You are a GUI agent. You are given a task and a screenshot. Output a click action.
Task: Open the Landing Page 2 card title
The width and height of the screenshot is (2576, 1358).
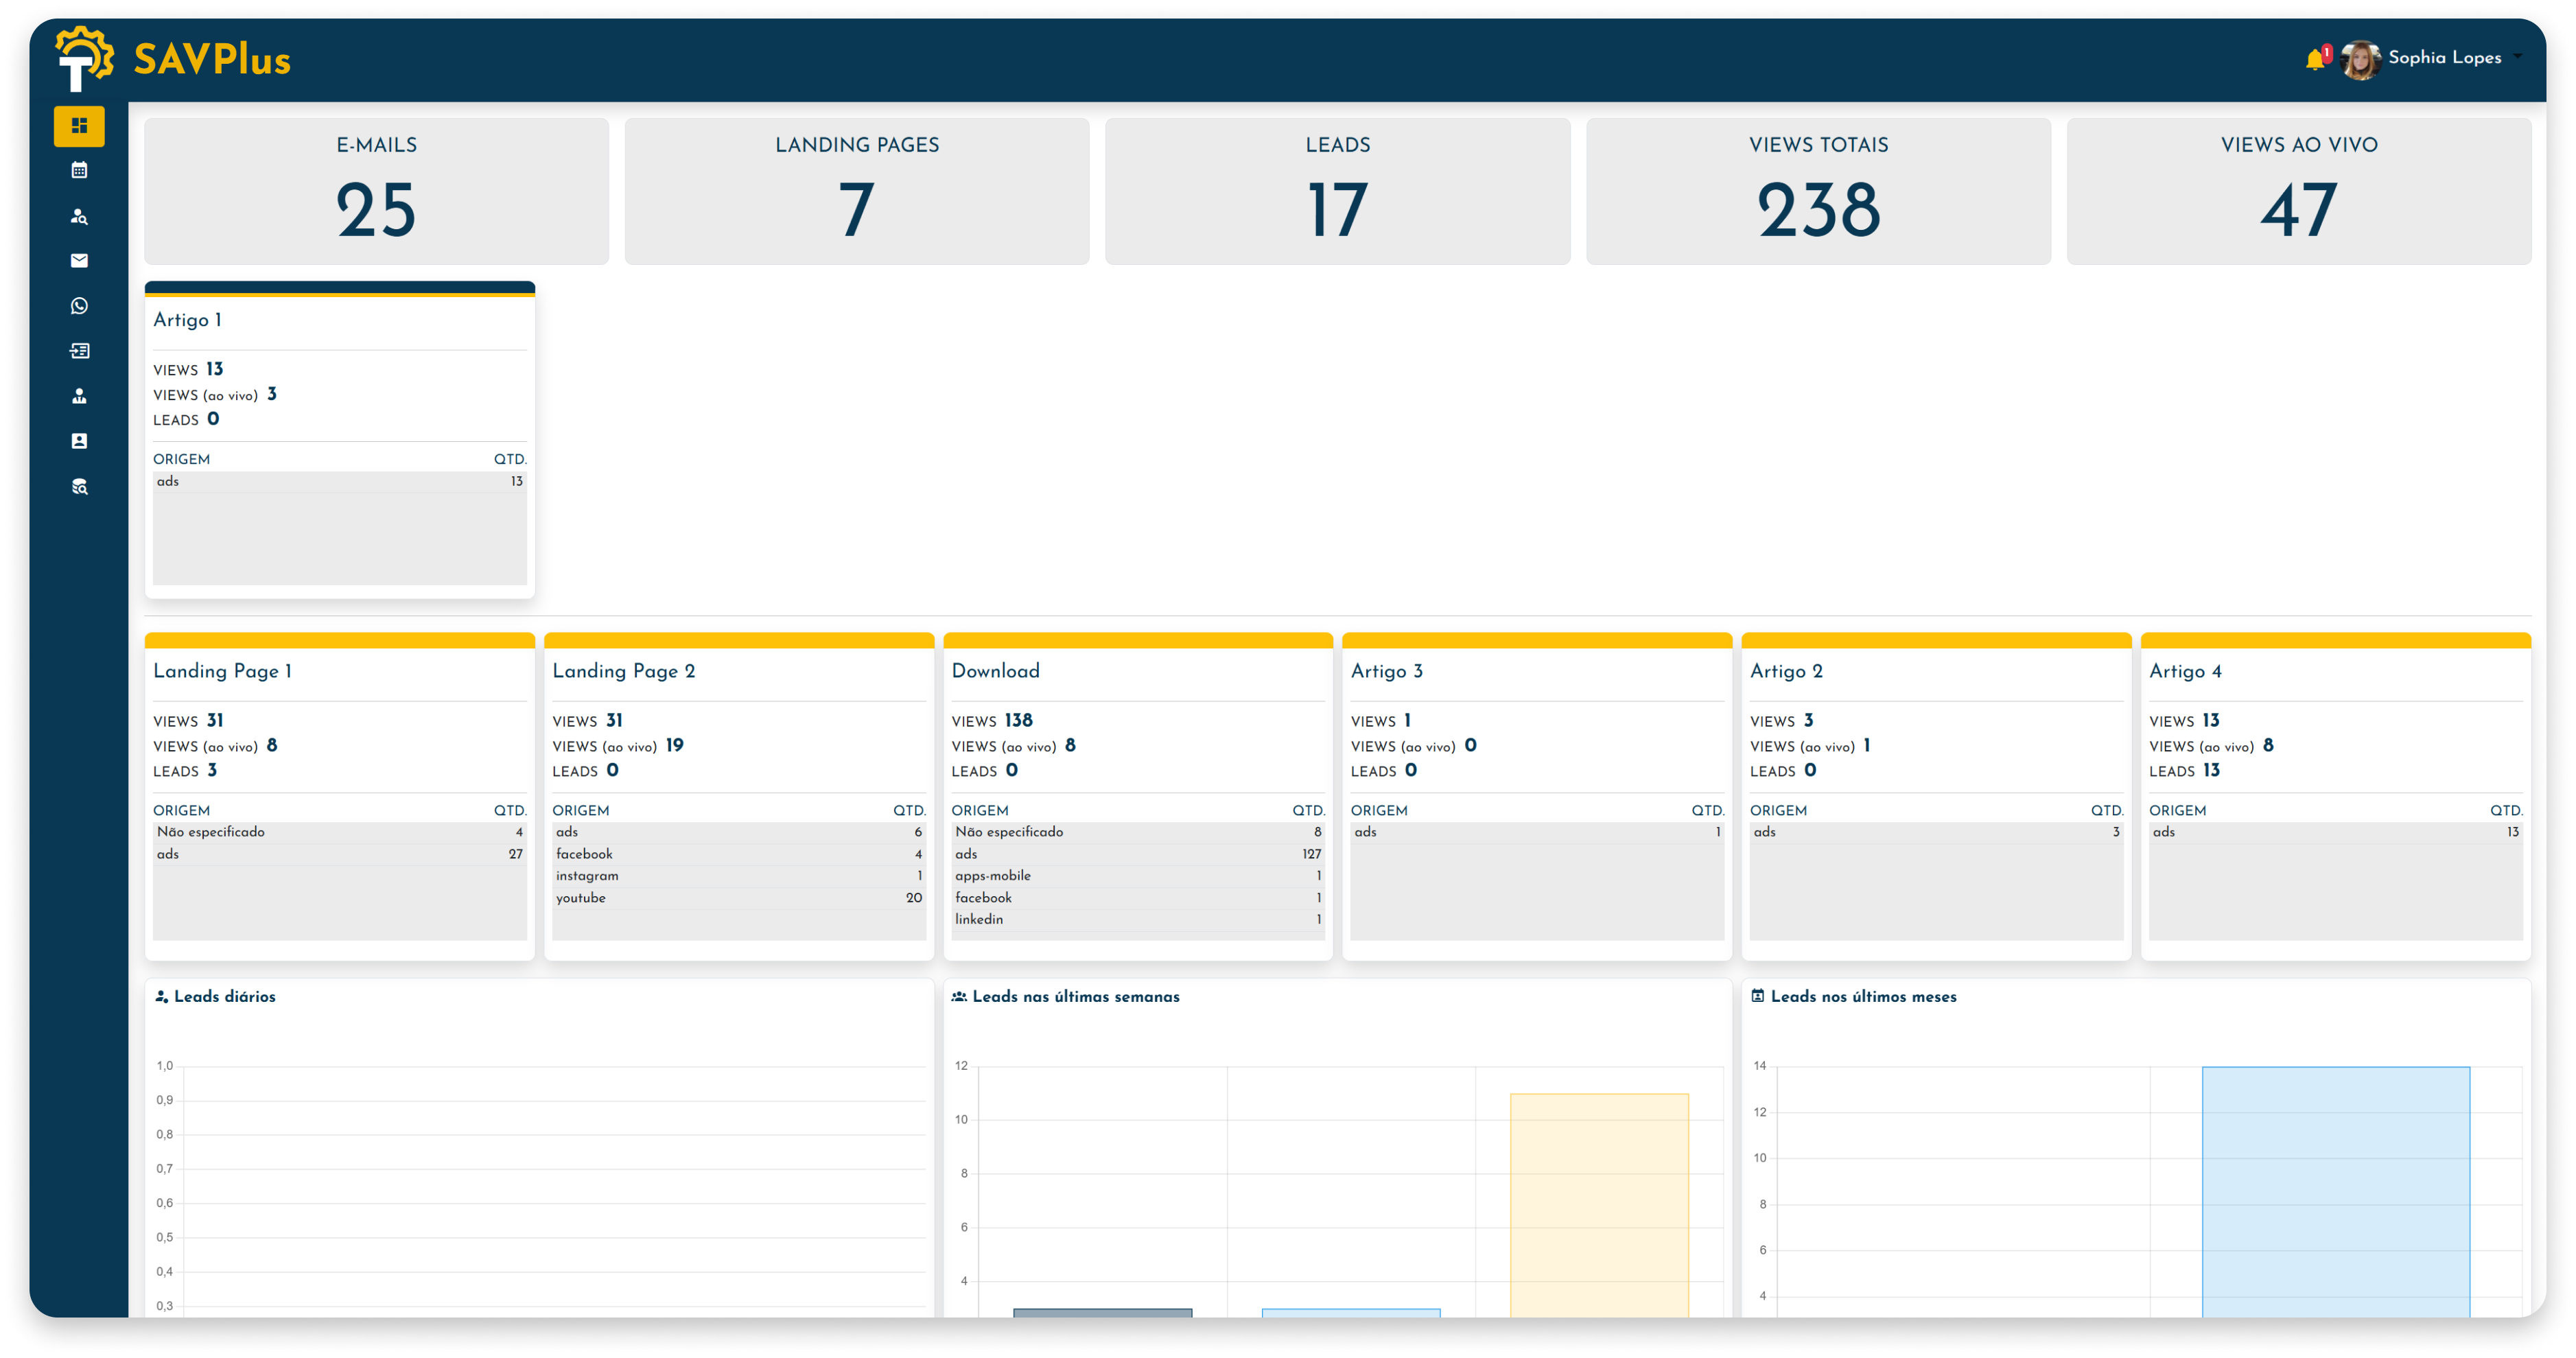[x=624, y=671]
